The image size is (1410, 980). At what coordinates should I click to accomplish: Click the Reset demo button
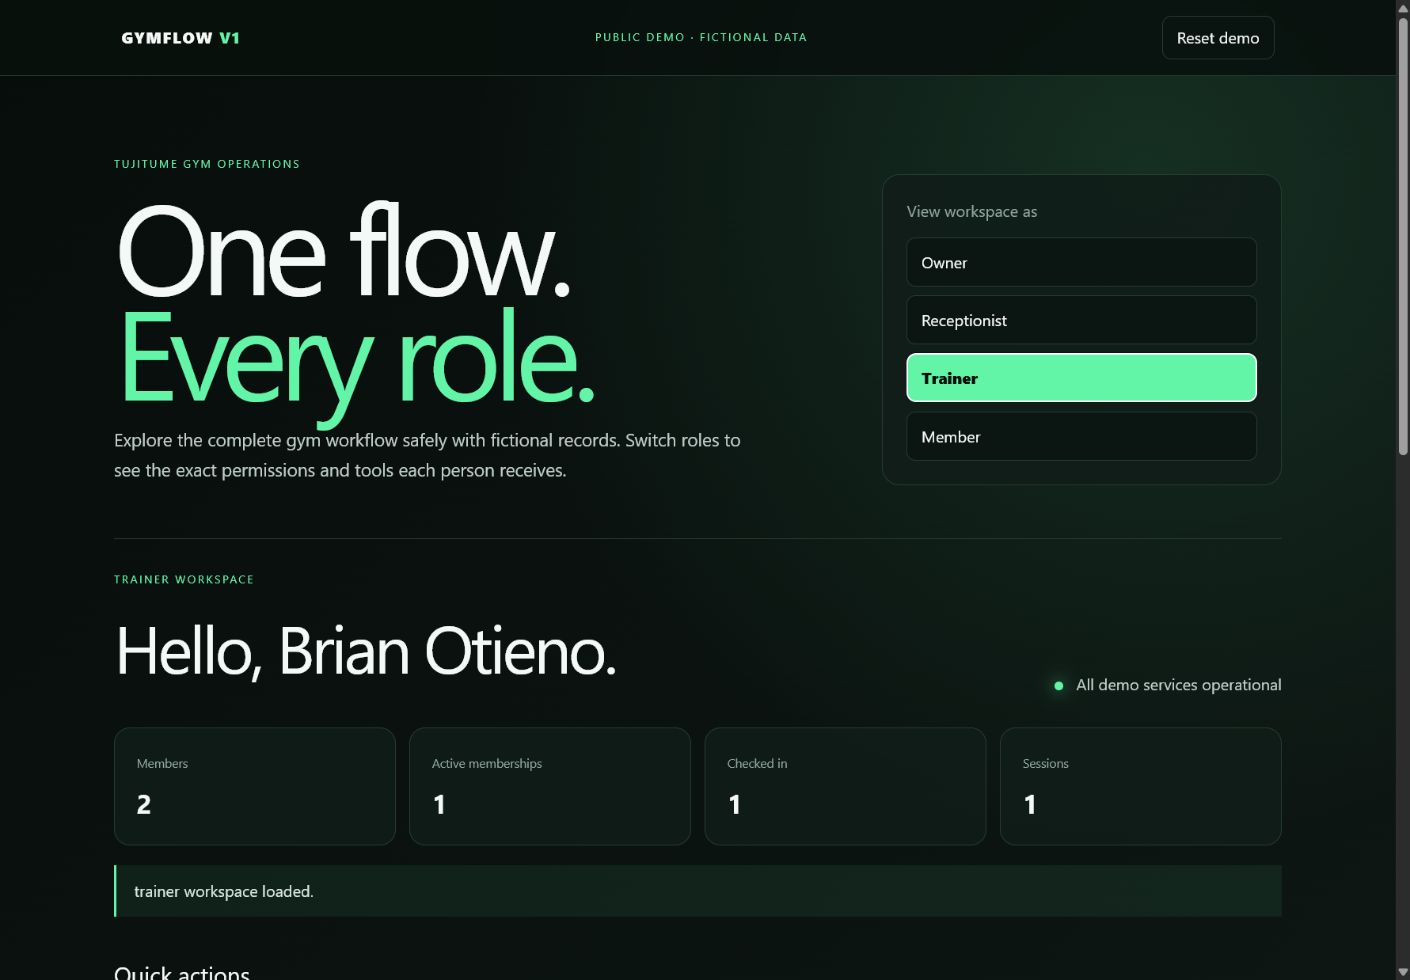click(x=1217, y=38)
